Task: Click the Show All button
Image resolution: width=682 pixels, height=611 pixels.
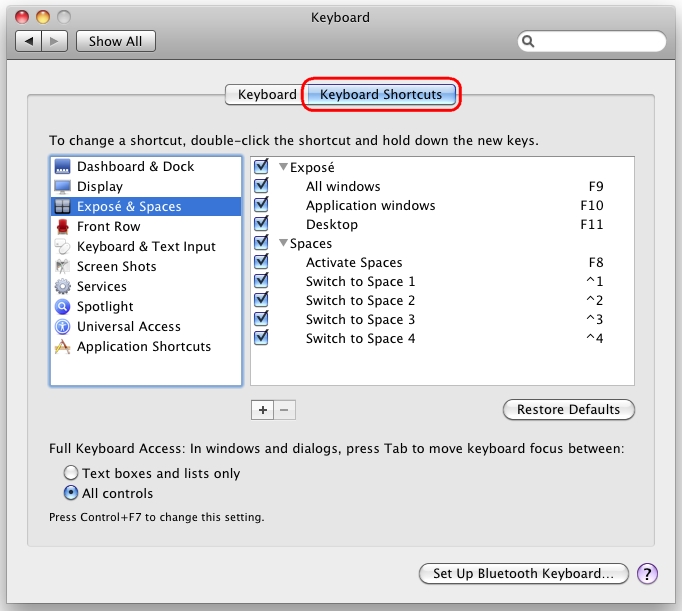Action: coord(116,41)
